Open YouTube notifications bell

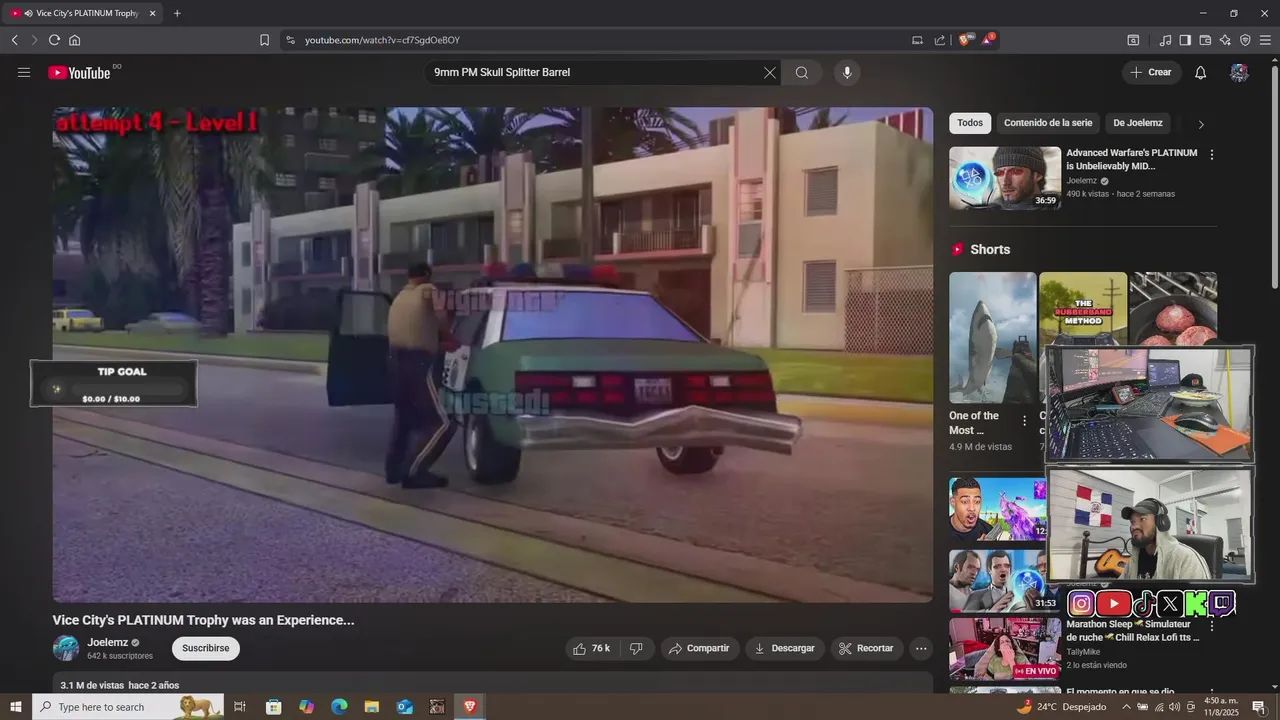pyautogui.click(x=1201, y=72)
